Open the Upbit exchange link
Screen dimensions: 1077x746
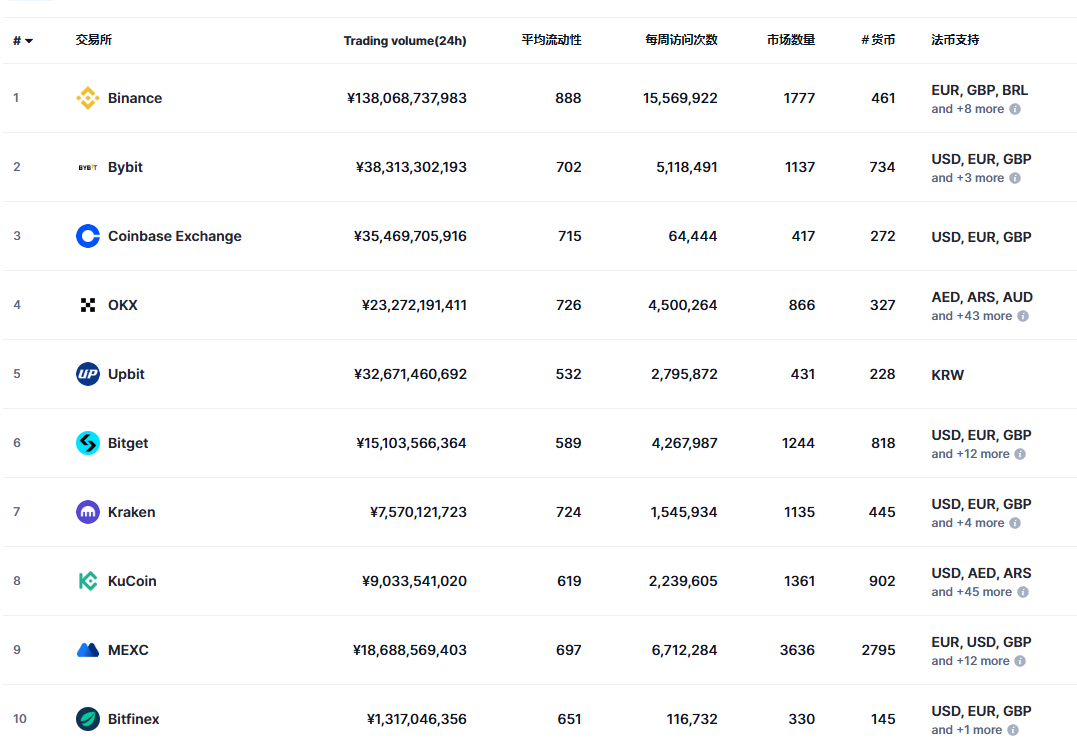[x=126, y=374]
